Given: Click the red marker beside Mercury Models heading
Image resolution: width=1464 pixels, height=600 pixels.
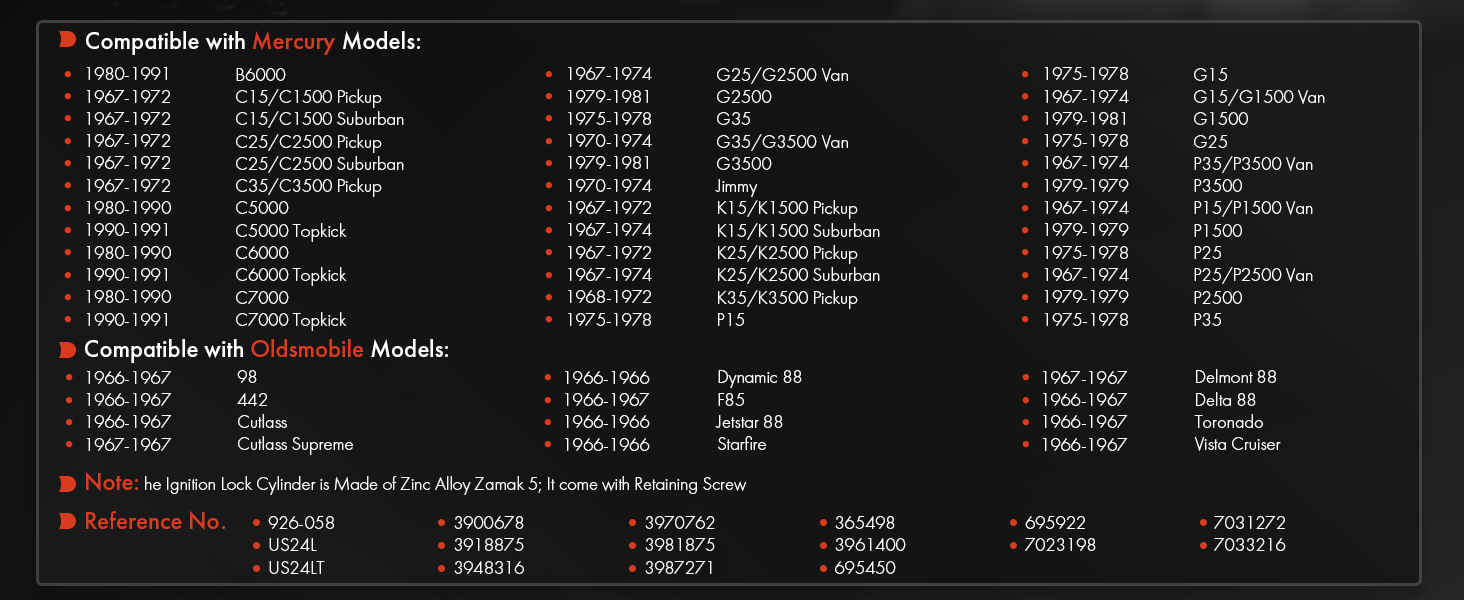Looking at the screenshot, I should click(x=68, y=40).
